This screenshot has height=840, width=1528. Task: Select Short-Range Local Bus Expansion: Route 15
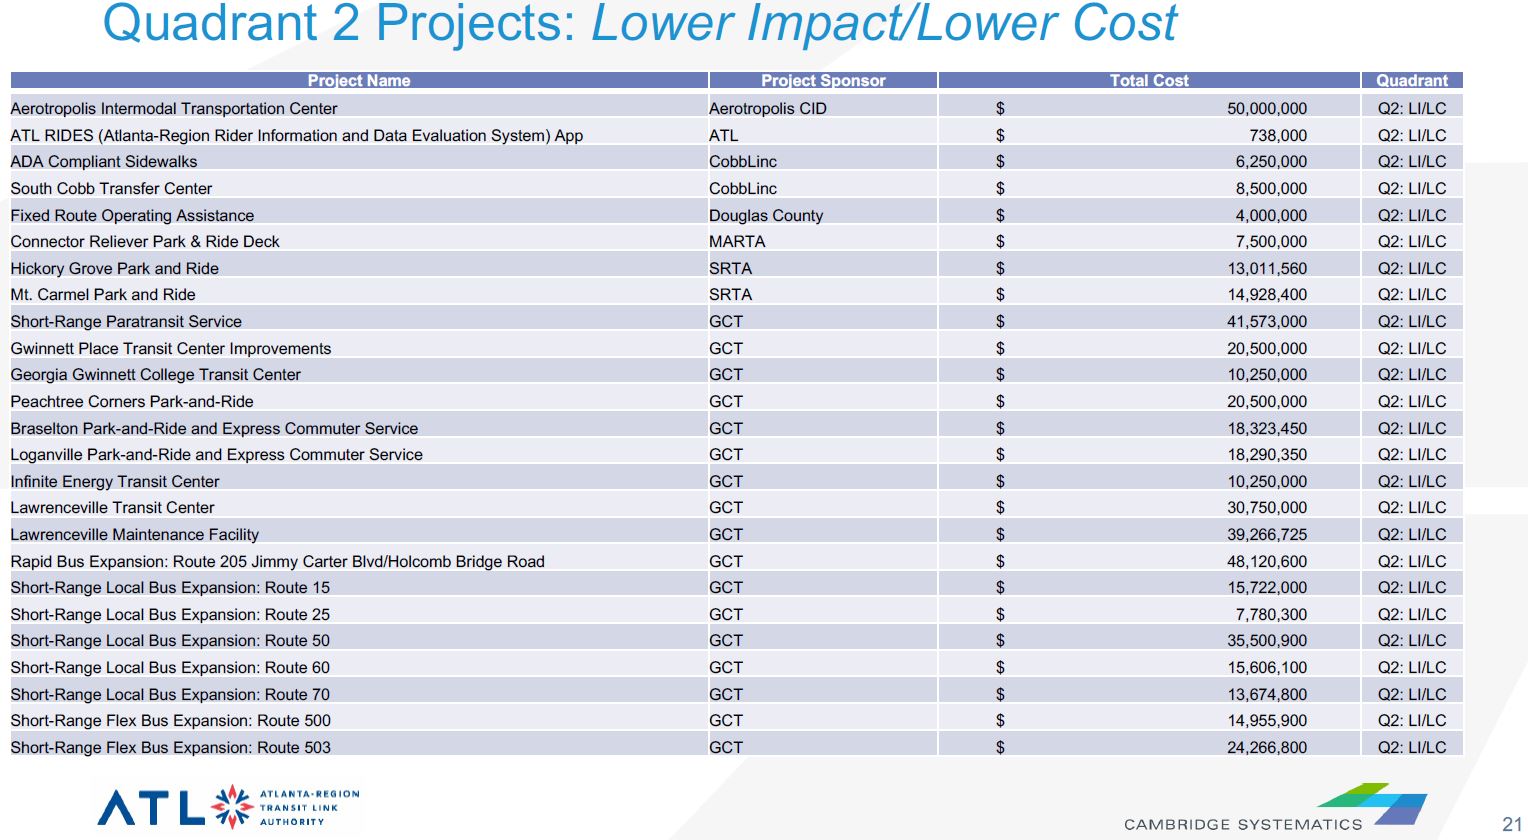[x=170, y=587]
